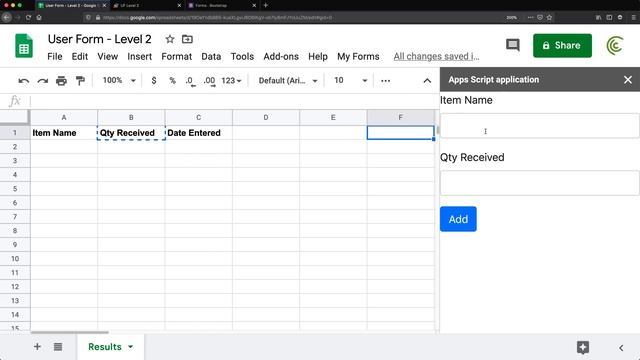Format as percent

172,80
